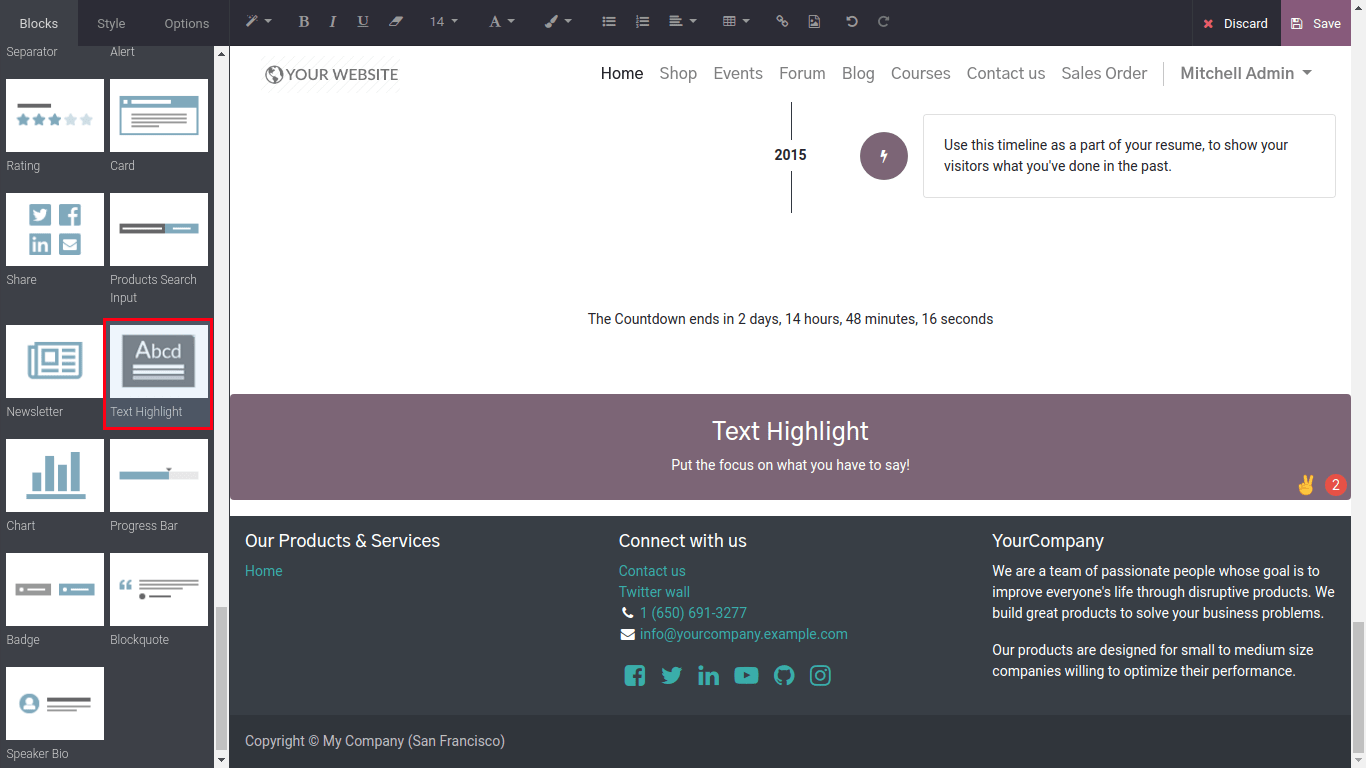Select the Chart block thumbnail

[x=55, y=476]
